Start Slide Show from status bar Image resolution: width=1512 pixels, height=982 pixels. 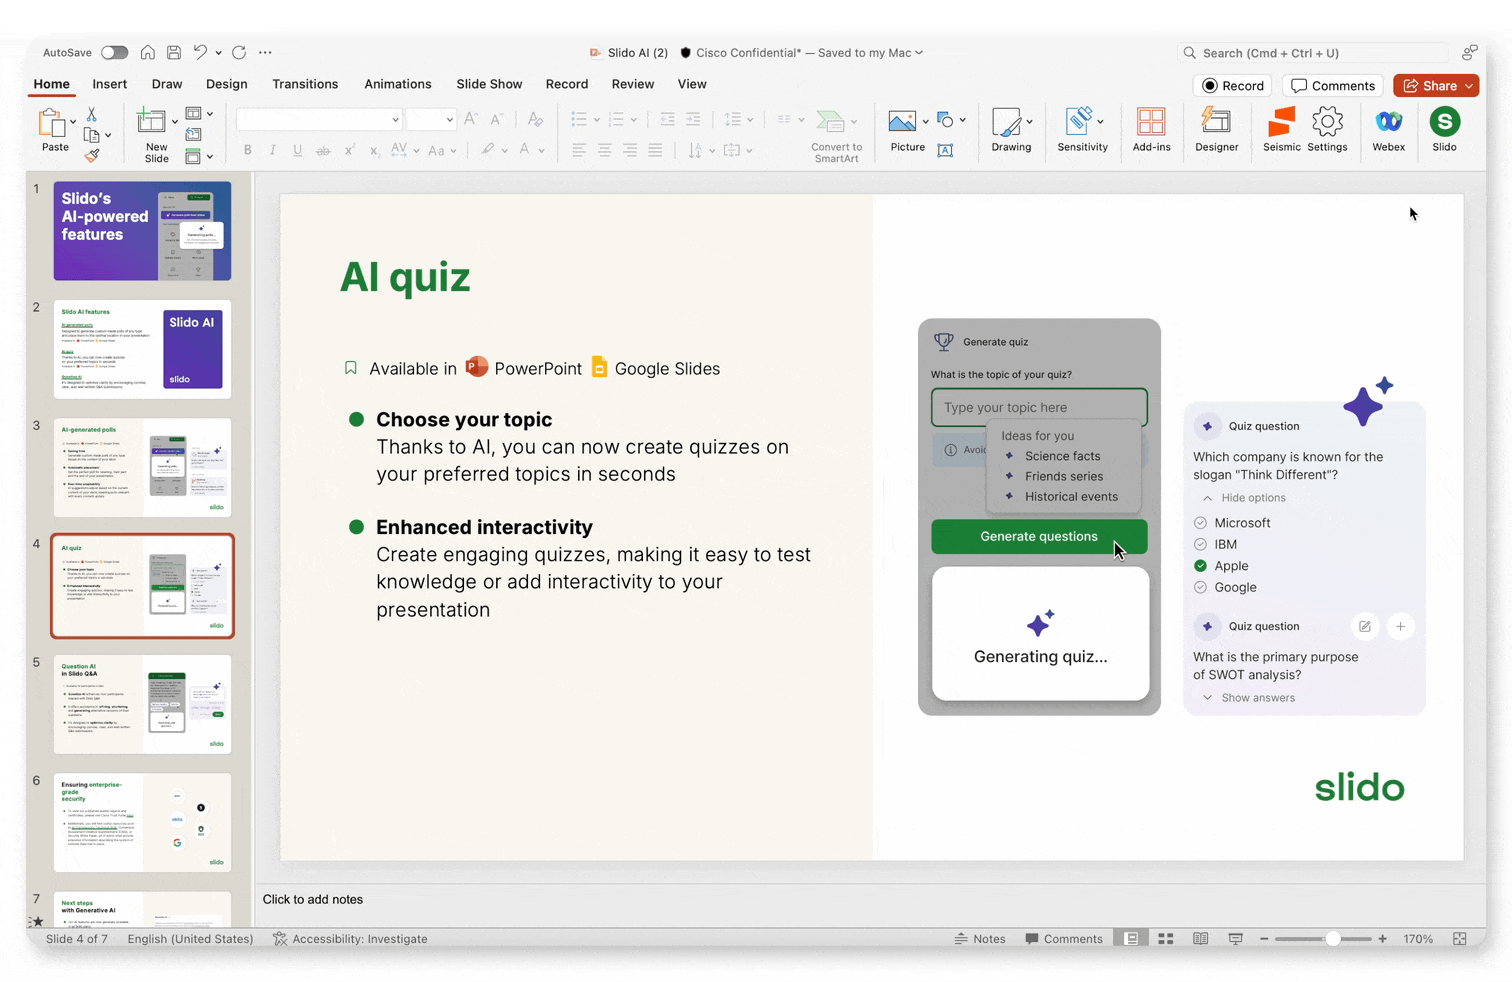tap(1236, 939)
